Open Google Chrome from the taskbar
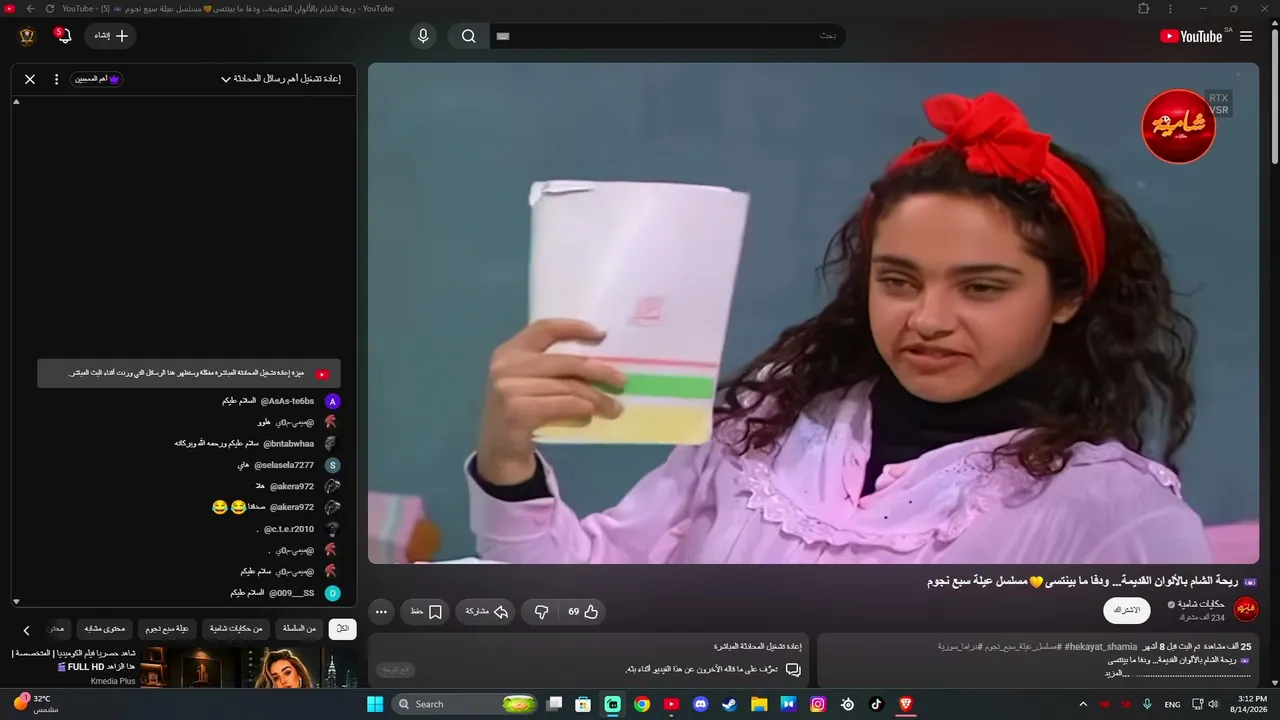 [x=642, y=704]
